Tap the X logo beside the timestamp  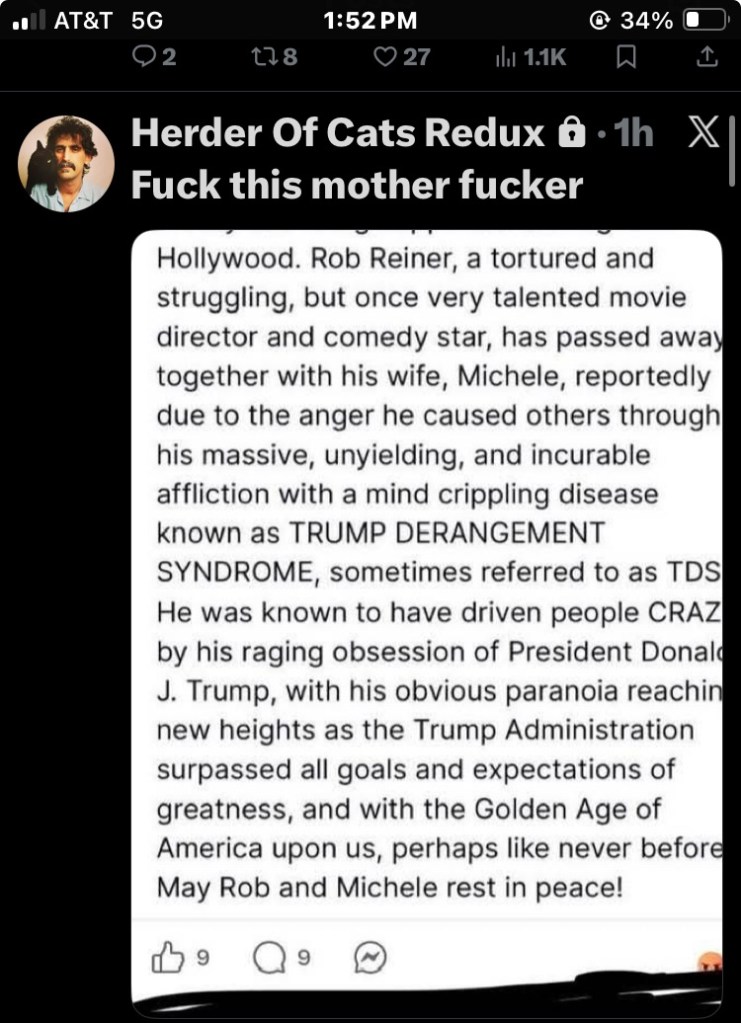(x=704, y=134)
